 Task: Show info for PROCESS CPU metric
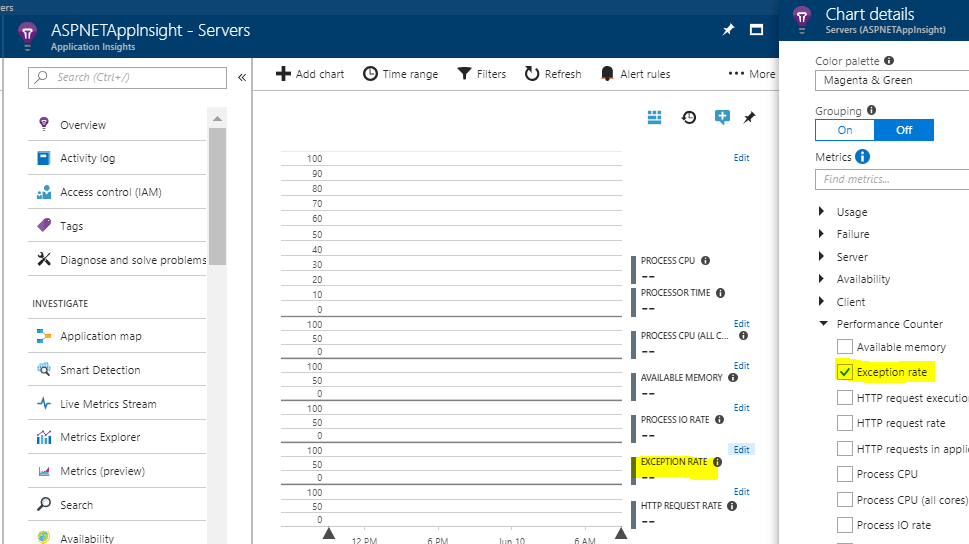tap(705, 260)
